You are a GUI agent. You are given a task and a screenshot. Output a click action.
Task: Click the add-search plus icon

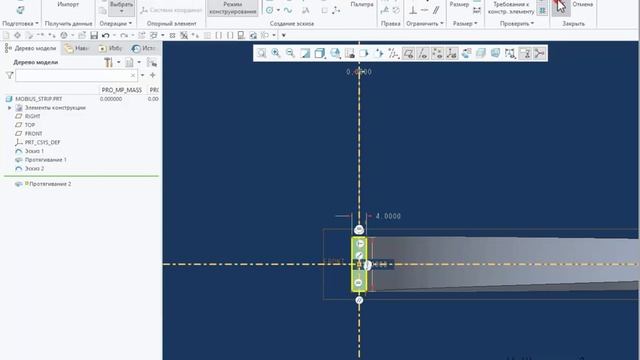click(x=153, y=75)
